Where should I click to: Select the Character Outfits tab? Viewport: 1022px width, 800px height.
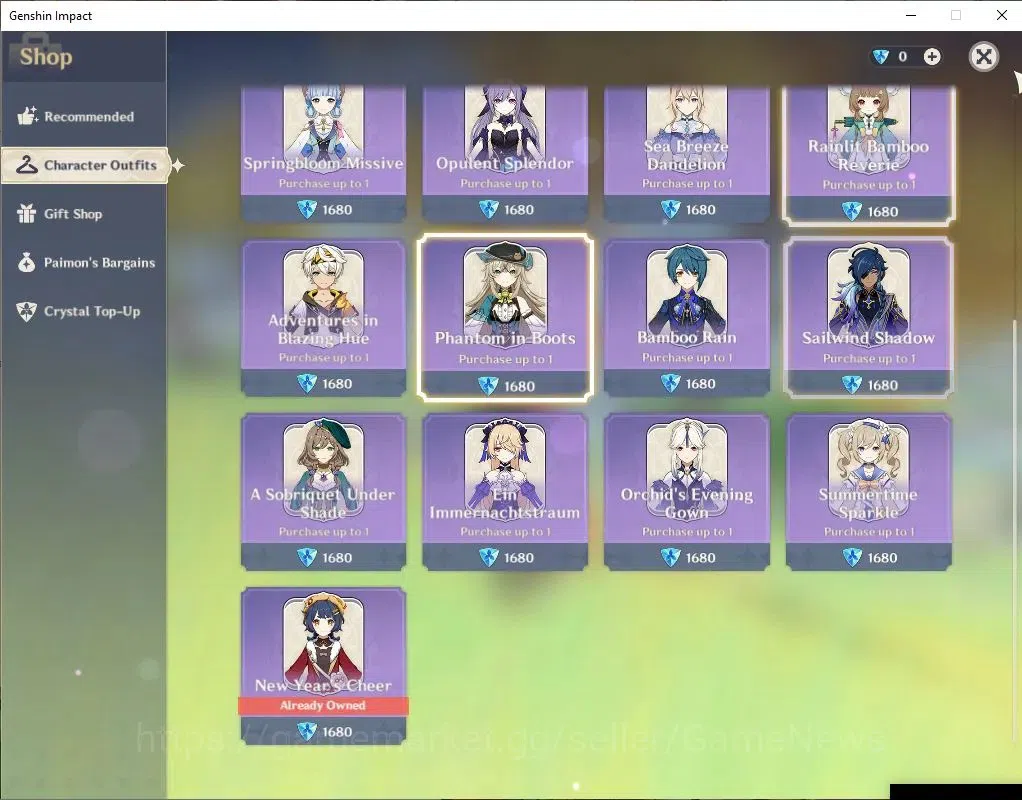(x=85, y=165)
